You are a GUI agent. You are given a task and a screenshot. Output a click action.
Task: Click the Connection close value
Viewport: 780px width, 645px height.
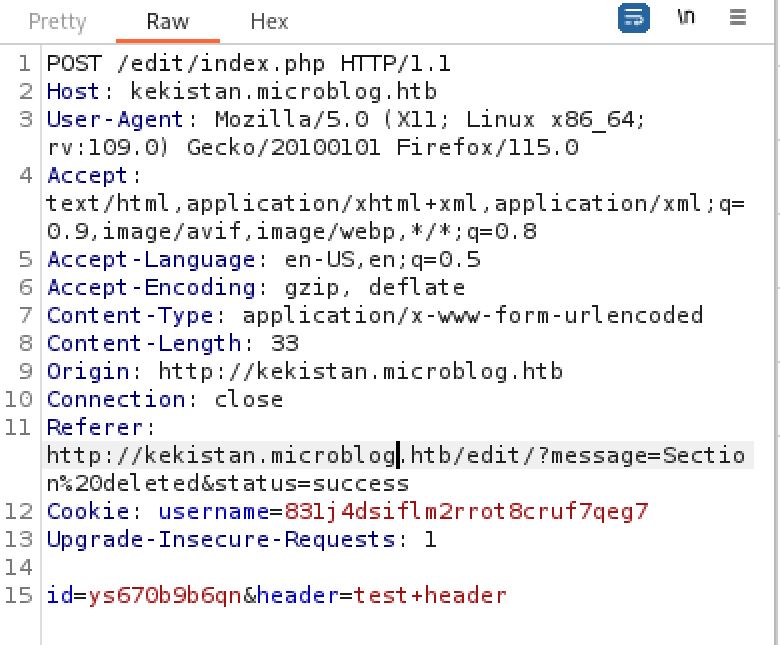coord(249,400)
